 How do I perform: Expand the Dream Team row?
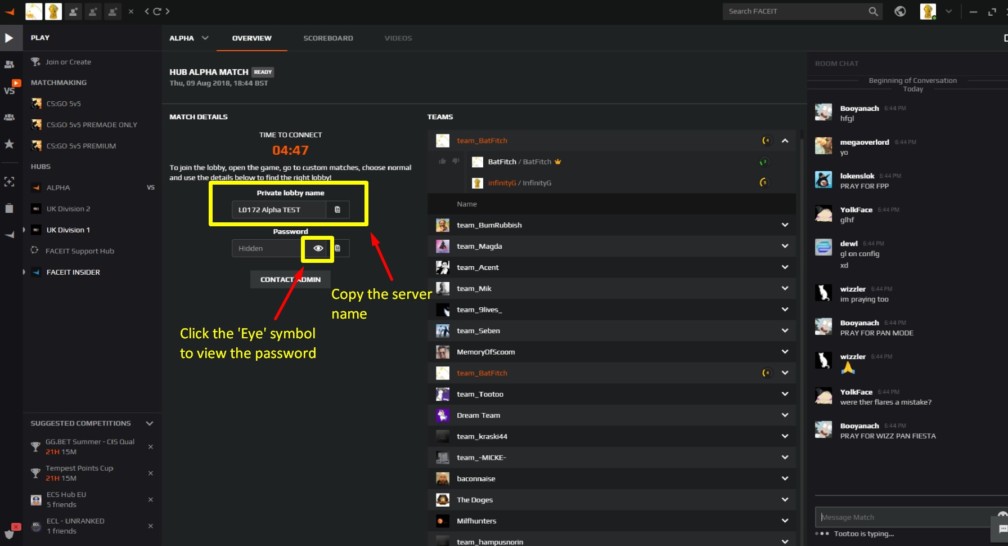click(785, 415)
